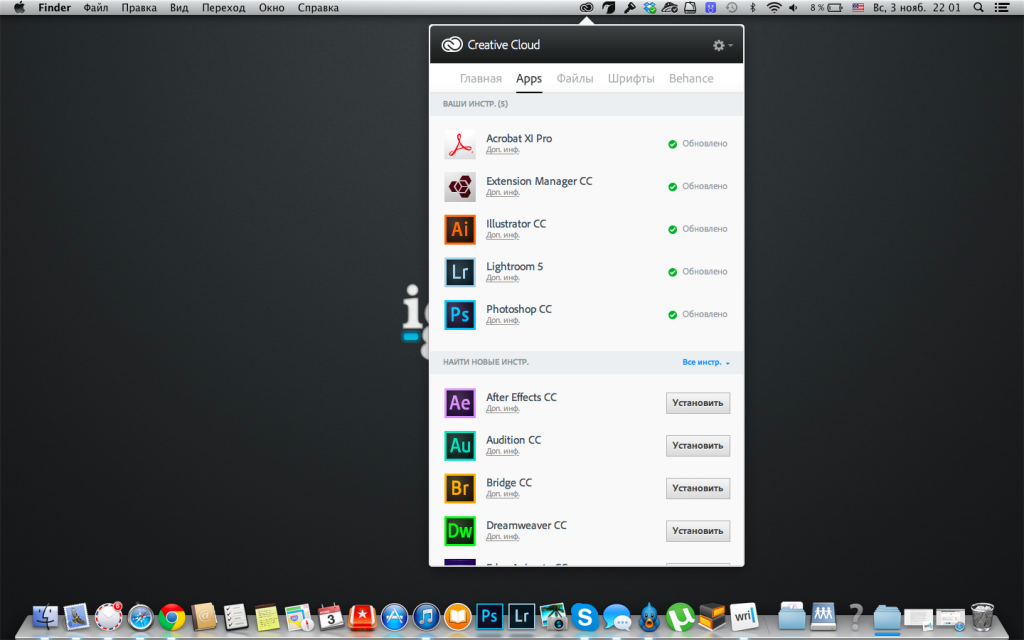The image size is (1024, 640).
Task: Open the Окно menu
Action: click(271, 8)
